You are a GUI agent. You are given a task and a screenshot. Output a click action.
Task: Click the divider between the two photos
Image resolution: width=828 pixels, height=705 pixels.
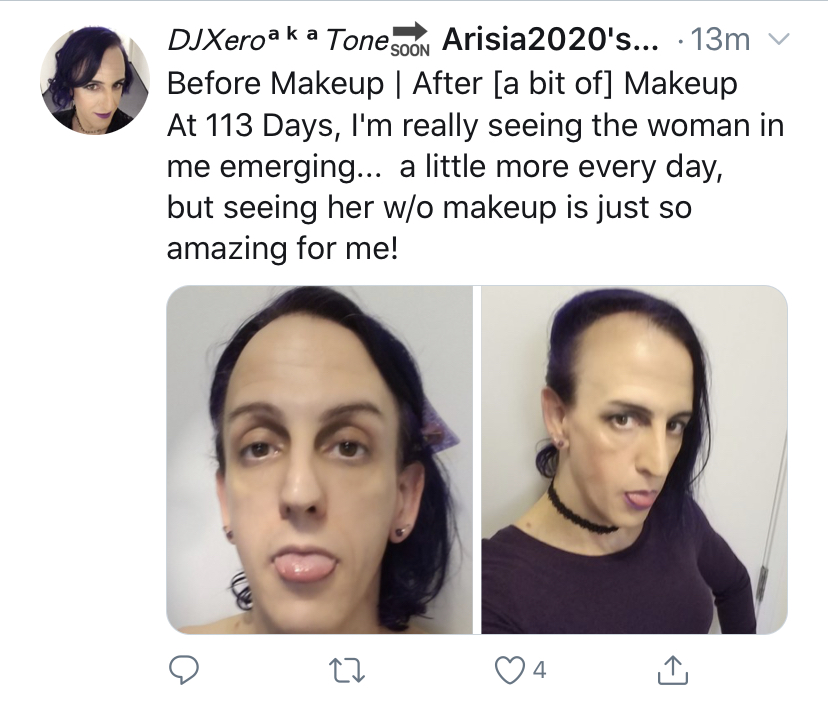[477, 459]
